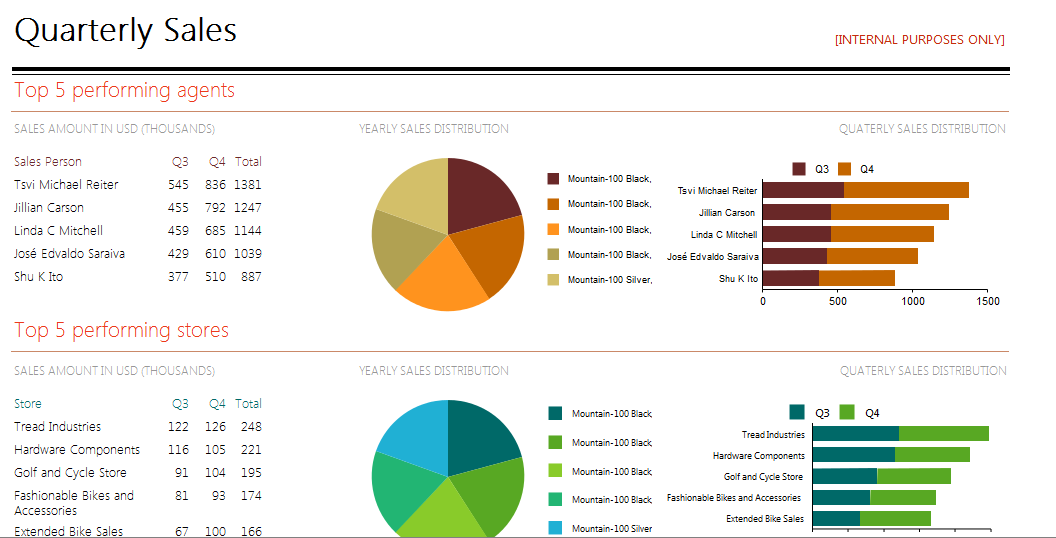
Task: Click the Q3 bar segment for Jillian Carson
Action: 797,212
